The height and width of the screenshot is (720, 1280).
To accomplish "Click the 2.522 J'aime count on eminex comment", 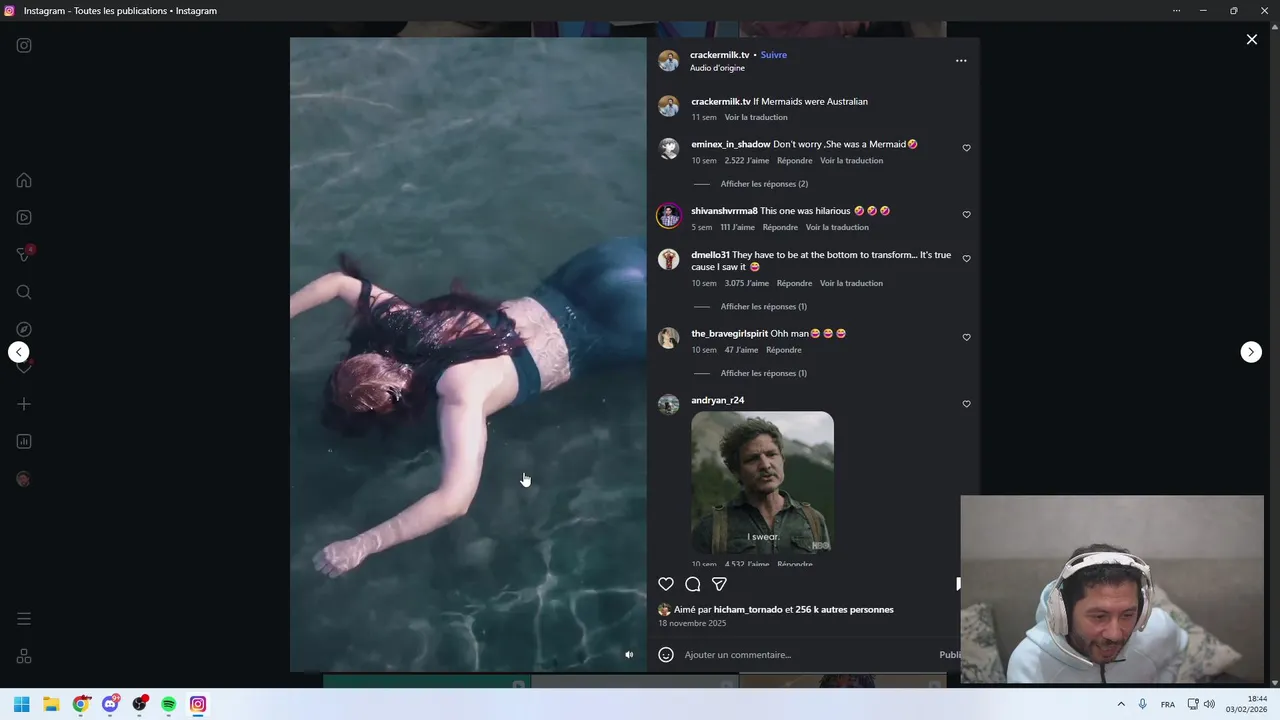I will click(747, 161).
